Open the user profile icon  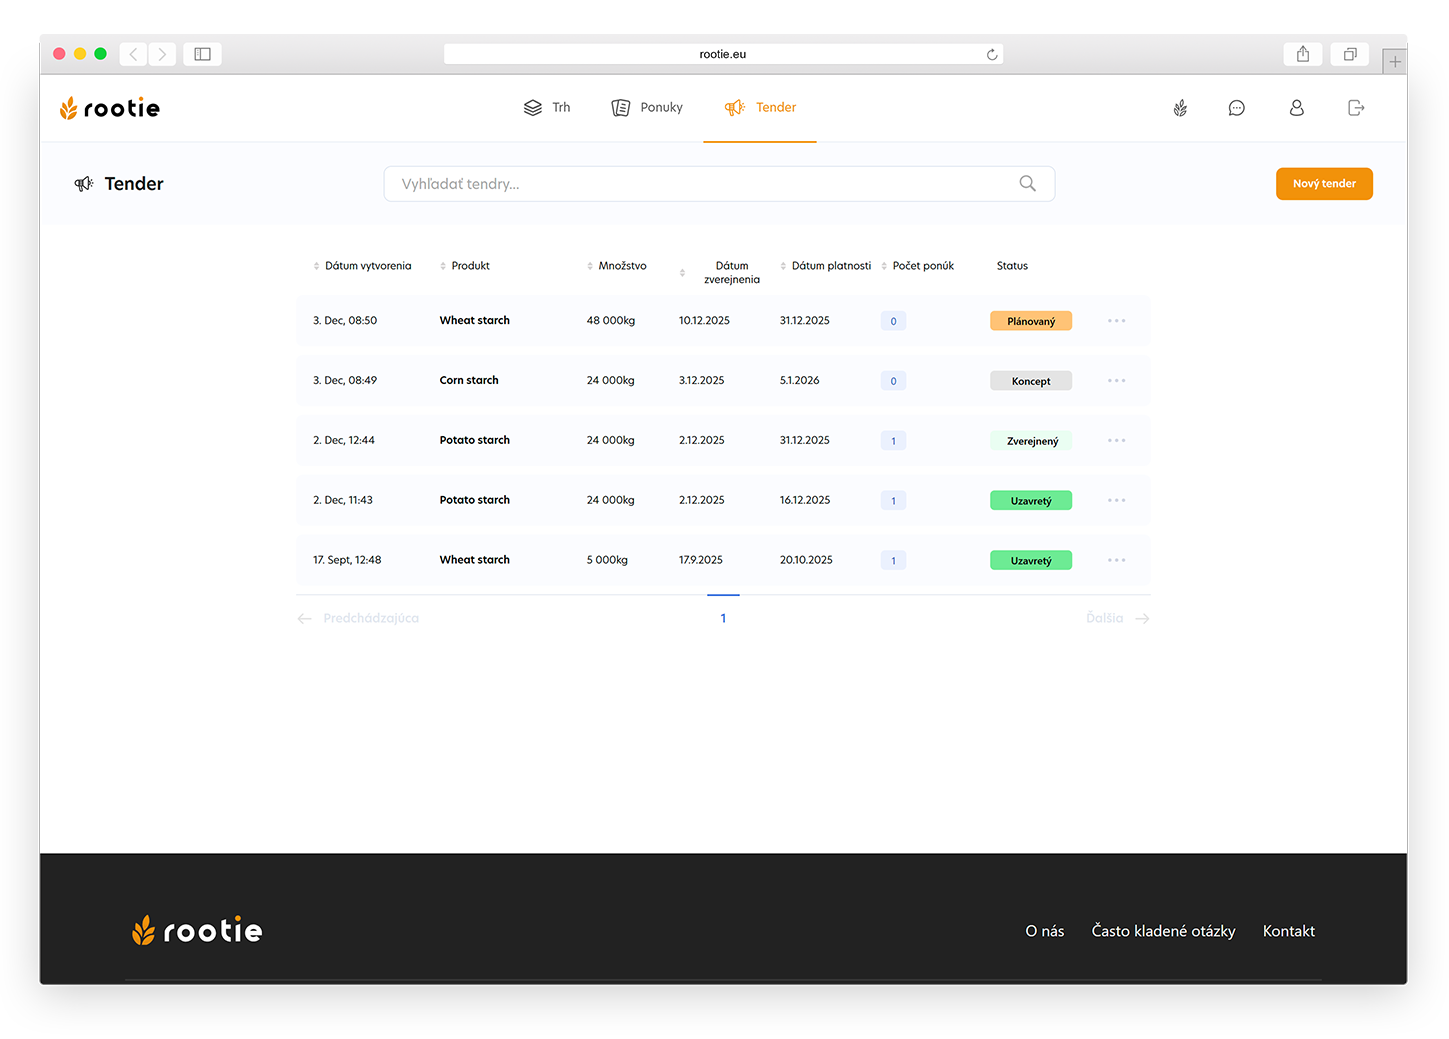(x=1296, y=108)
